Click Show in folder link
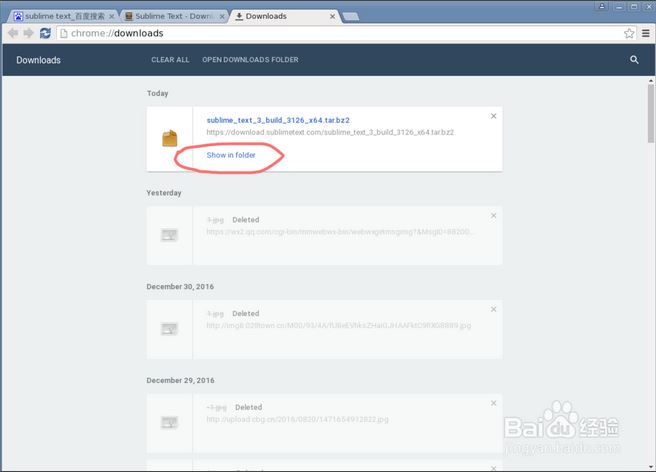Screen dimensions: 656x472 coord(231,155)
